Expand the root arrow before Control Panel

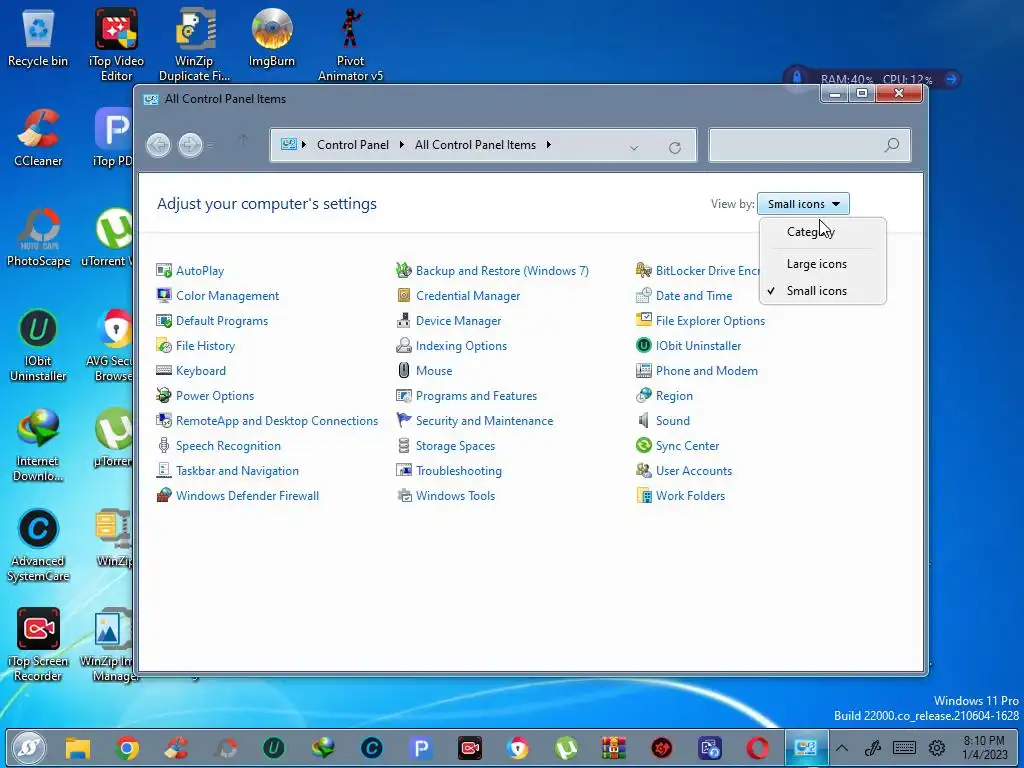304,145
